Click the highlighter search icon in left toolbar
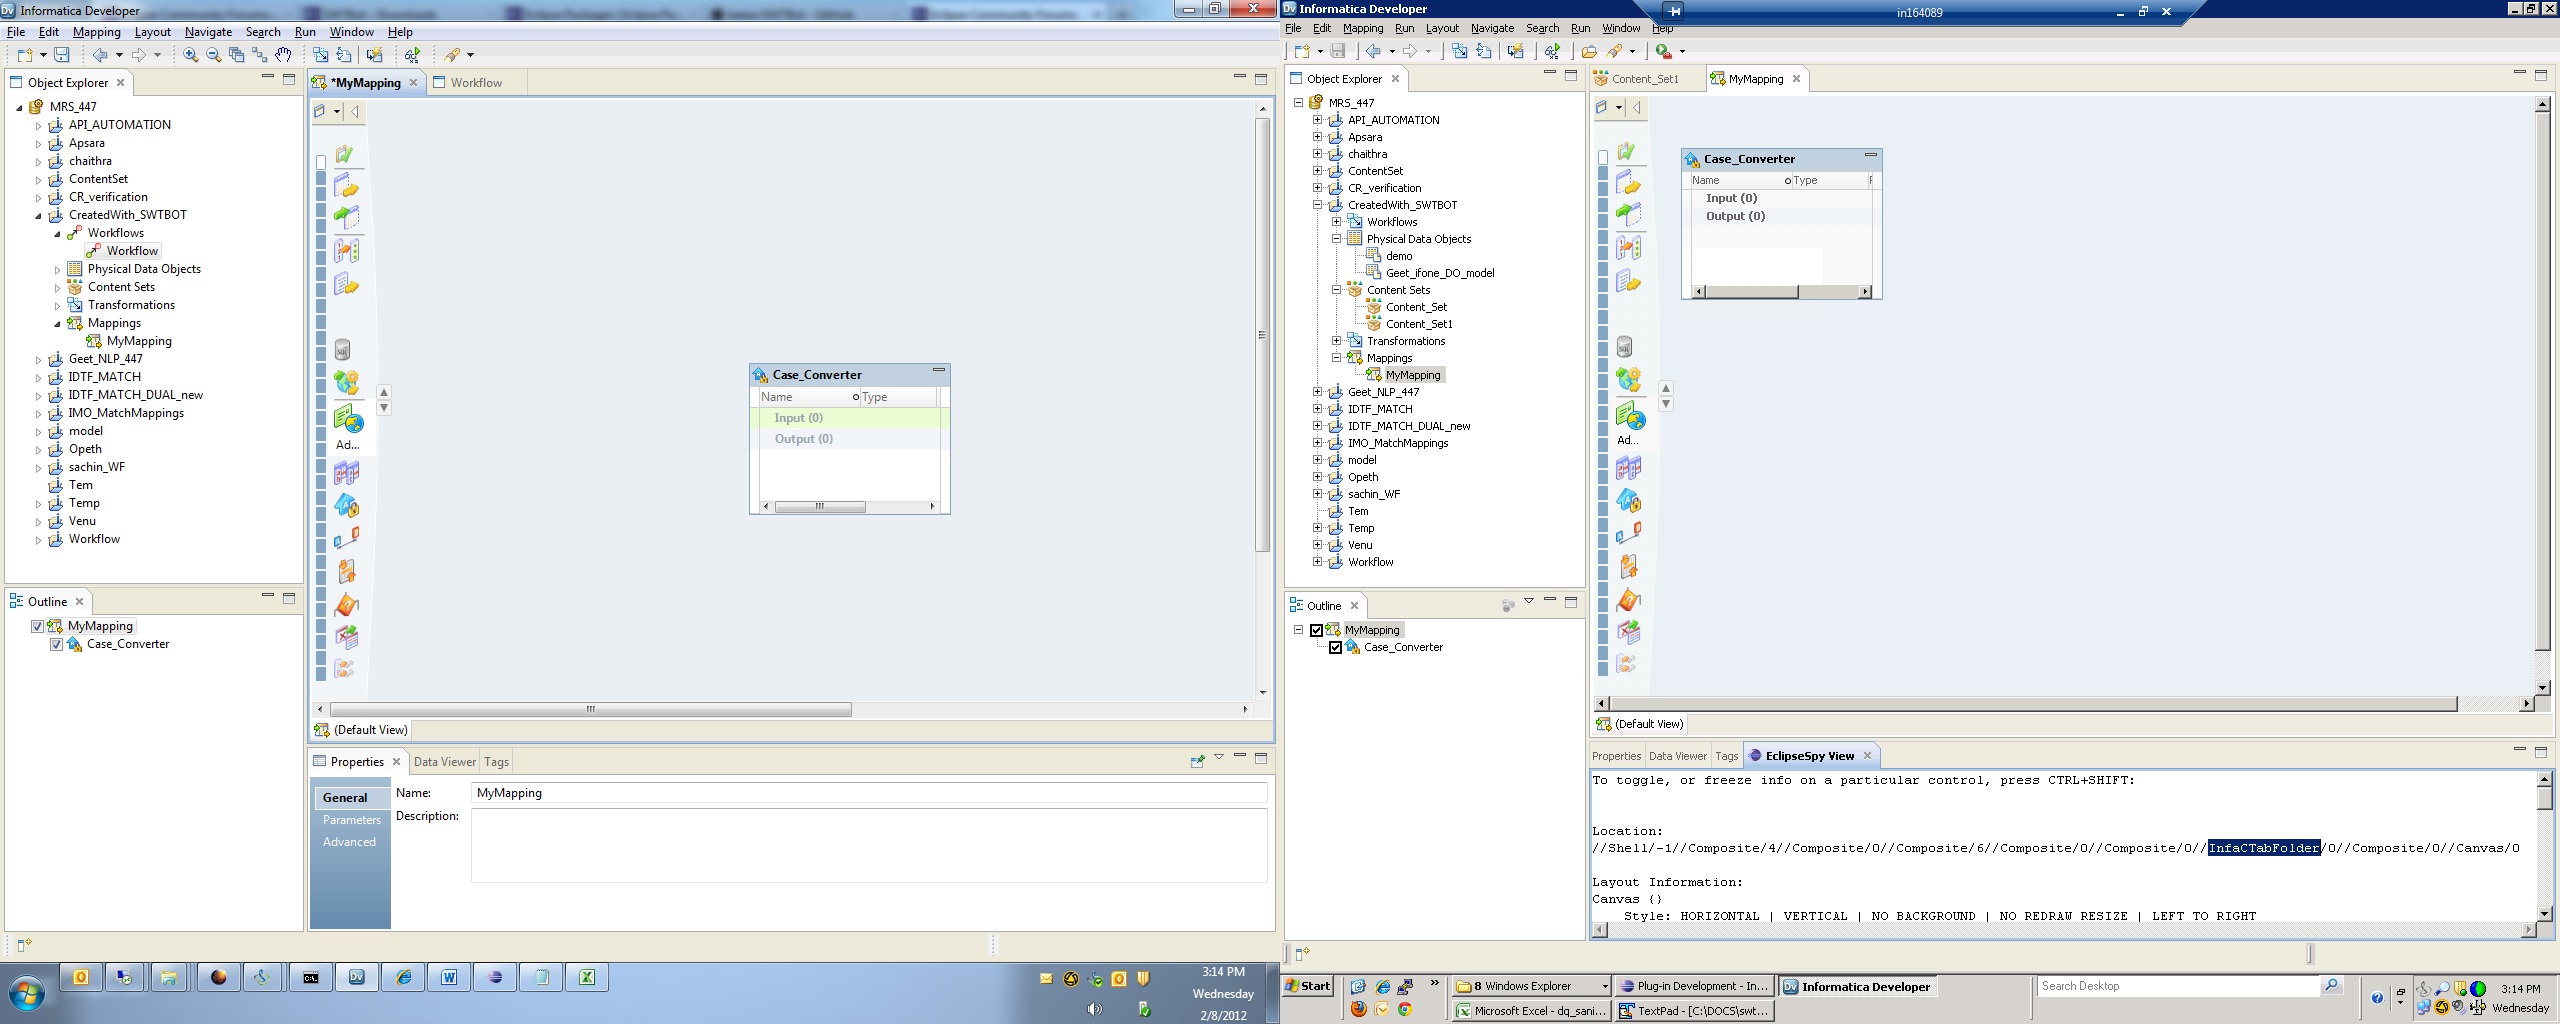 click(x=453, y=55)
